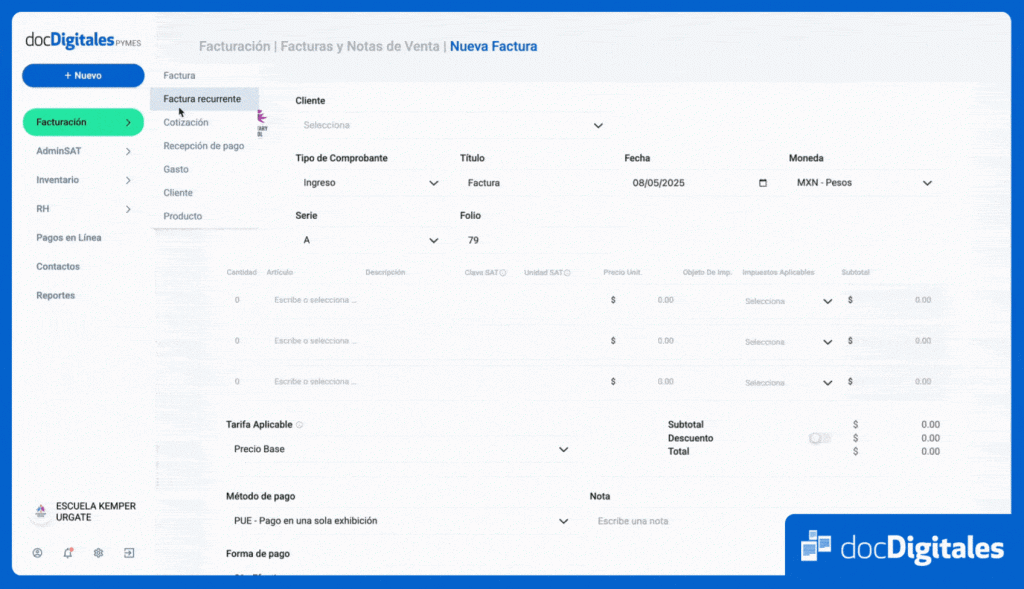The image size is (1024, 589).
Task: Expand the AdminSAT sidebar section
Action: coord(83,151)
